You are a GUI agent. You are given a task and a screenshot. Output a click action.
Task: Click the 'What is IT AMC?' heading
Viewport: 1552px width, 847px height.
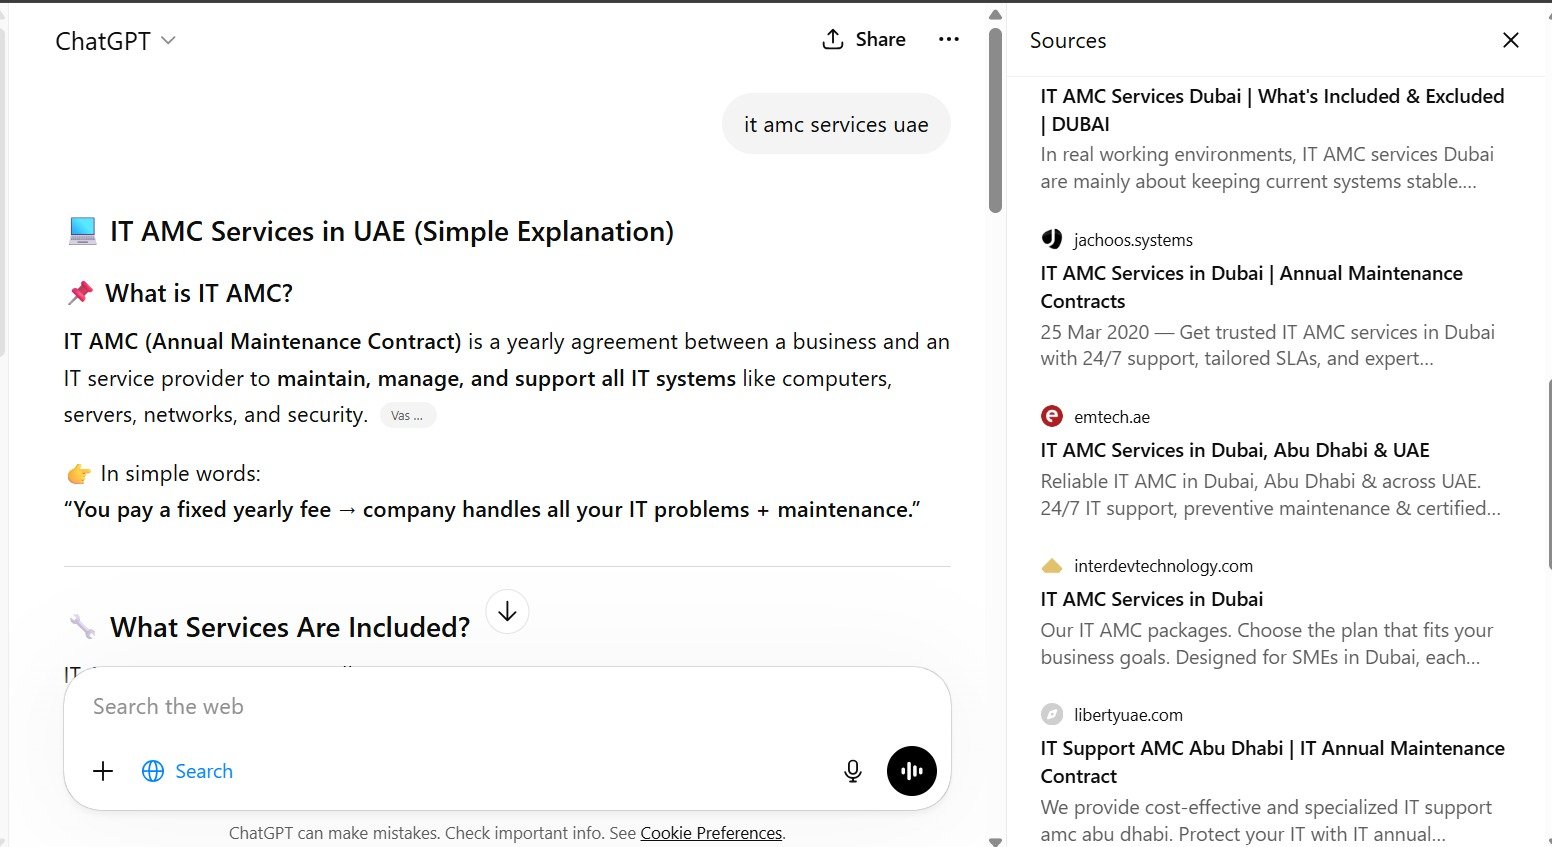point(199,293)
